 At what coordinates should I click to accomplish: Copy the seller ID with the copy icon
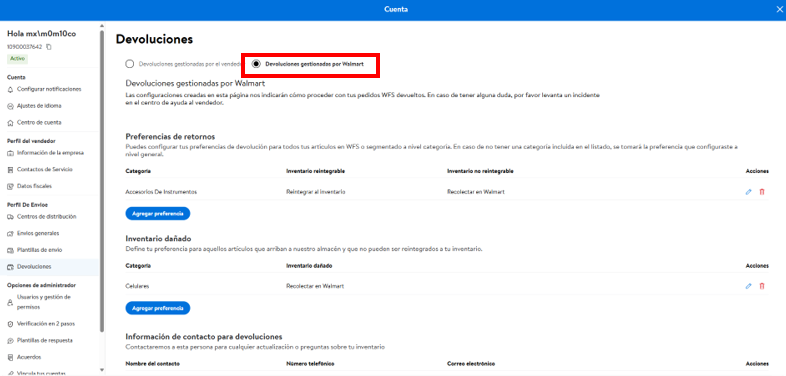[x=49, y=47]
